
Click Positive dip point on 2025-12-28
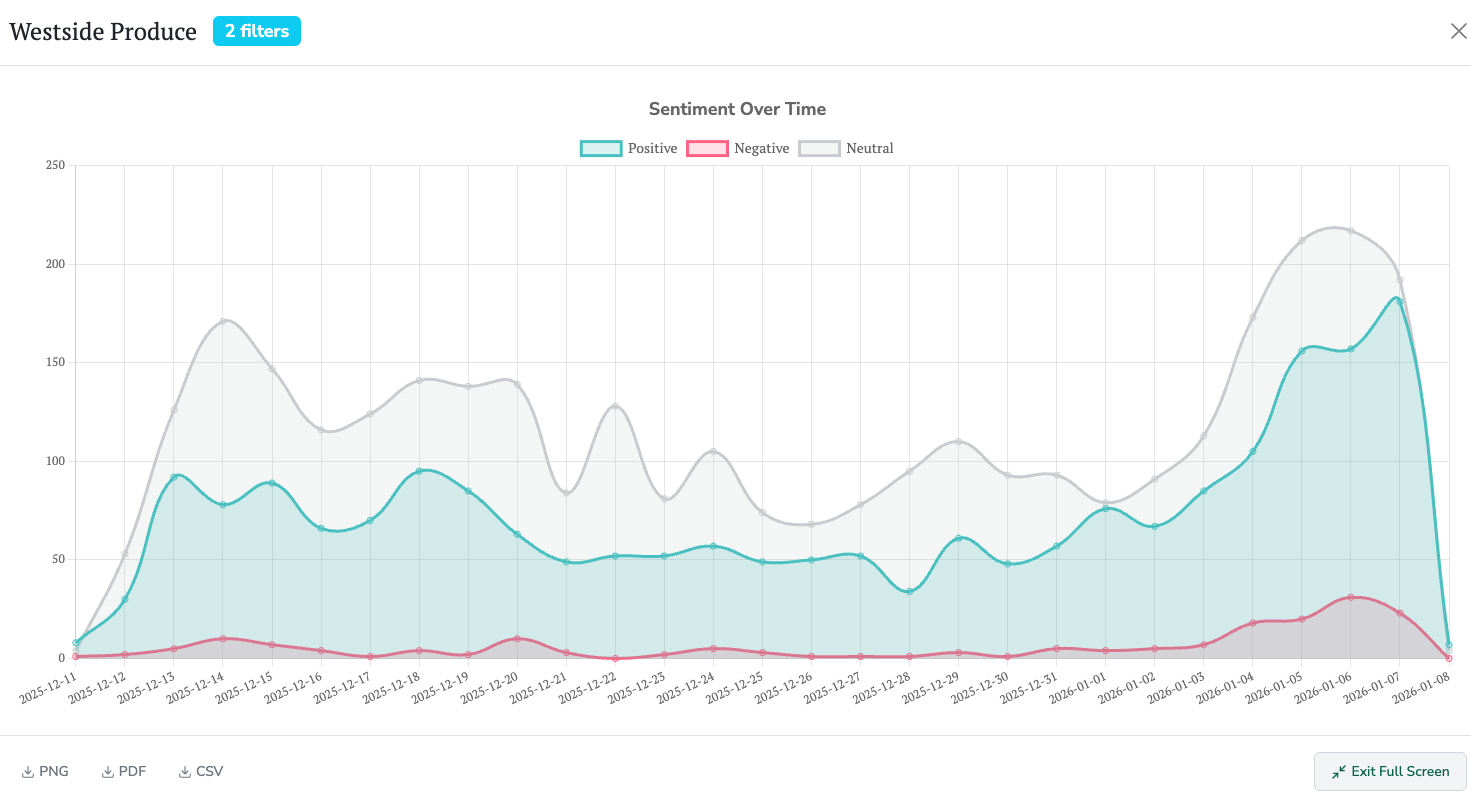point(909,592)
